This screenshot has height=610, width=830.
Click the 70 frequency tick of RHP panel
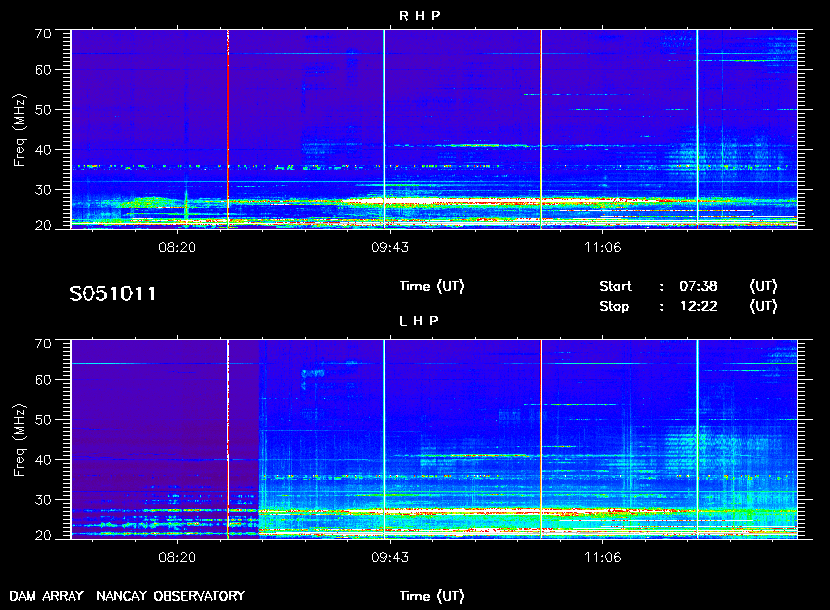[x=43, y=34]
